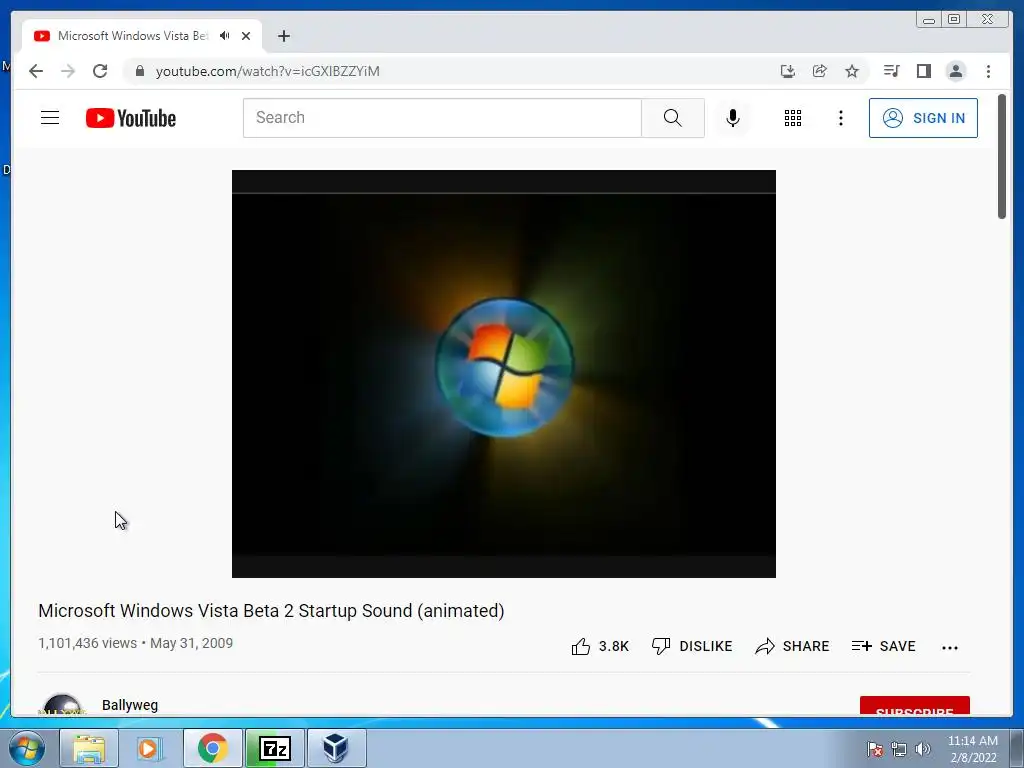Click the page vertical scrollbar thumb
This screenshot has height=768, width=1024.
(x=1002, y=157)
